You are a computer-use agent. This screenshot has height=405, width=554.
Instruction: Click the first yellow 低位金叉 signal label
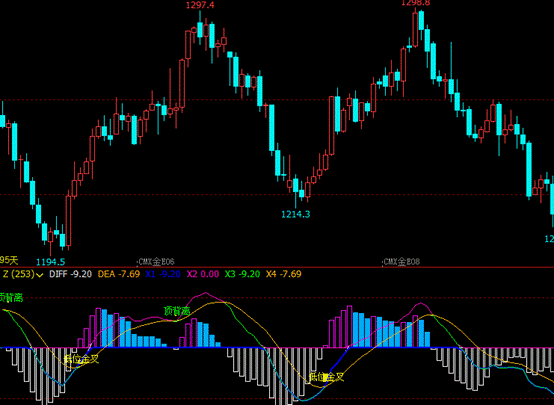pyautogui.click(x=81, y=359)
